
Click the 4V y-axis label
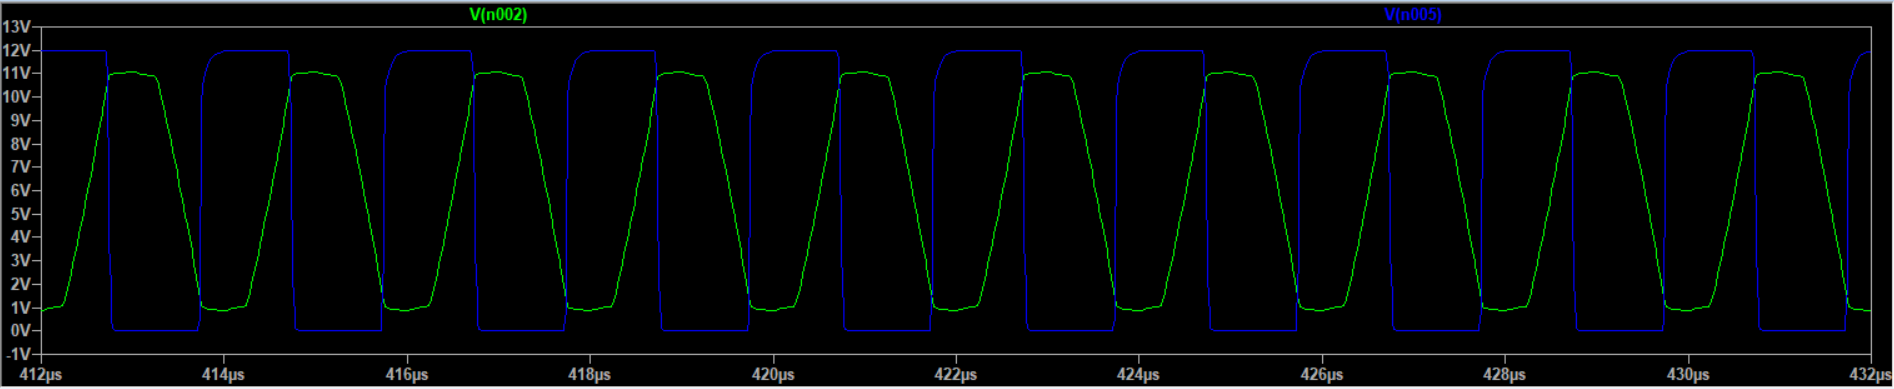point(21,237)
